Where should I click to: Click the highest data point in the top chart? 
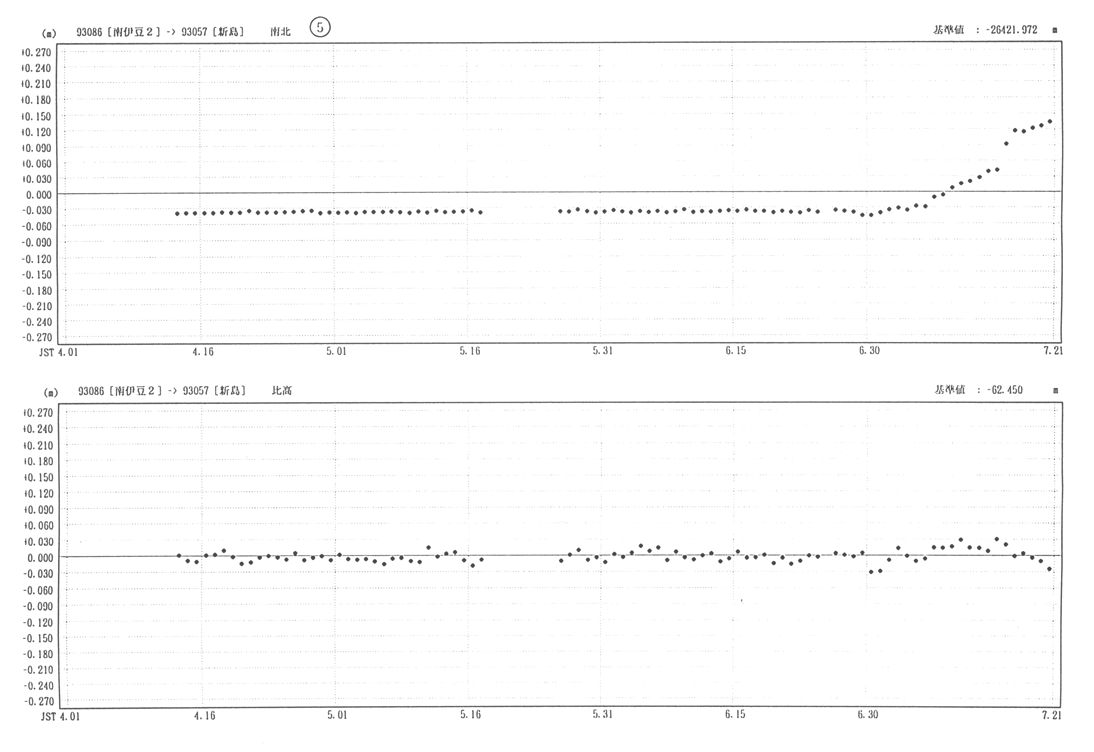(1050, 122)
